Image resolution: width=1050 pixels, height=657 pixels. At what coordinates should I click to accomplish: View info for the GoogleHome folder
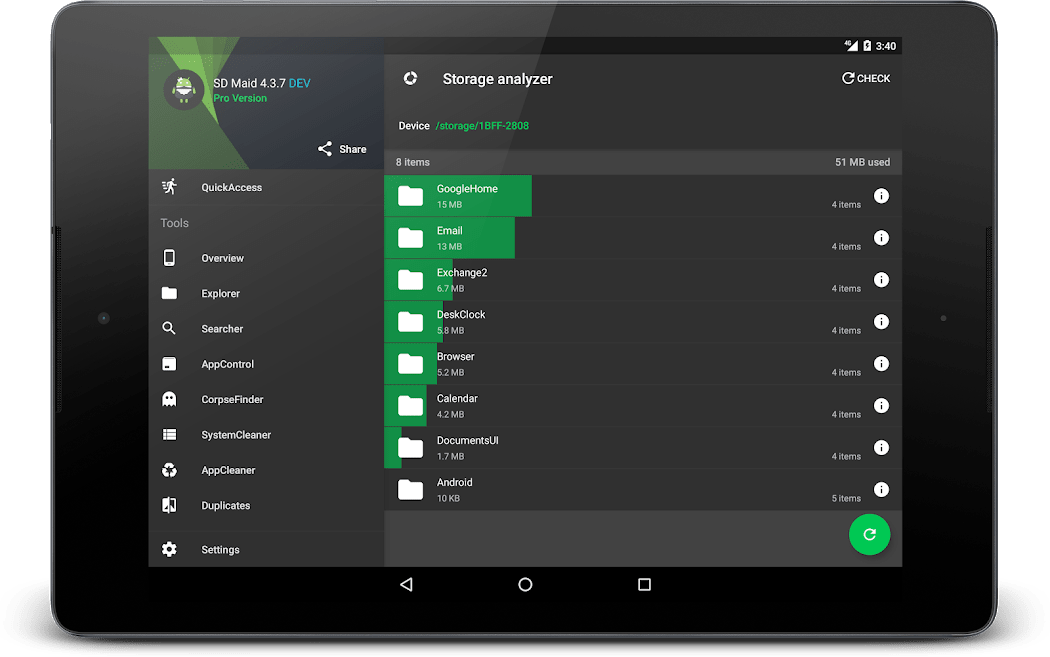pyautogui.click(x=881, y=196)
